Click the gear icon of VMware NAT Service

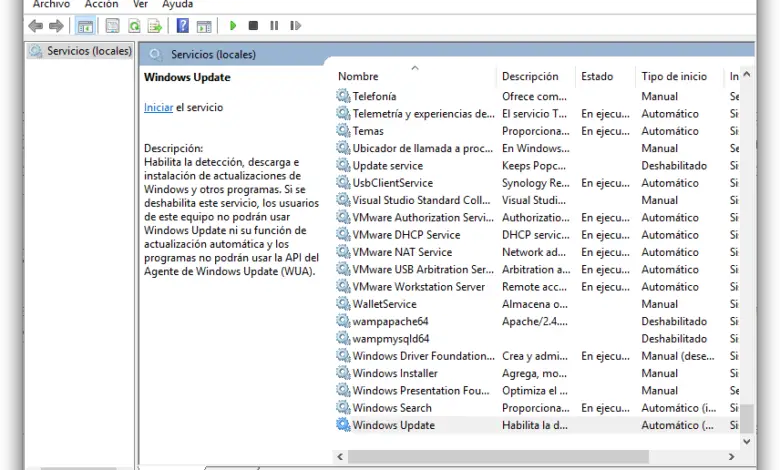coord(343,251)
